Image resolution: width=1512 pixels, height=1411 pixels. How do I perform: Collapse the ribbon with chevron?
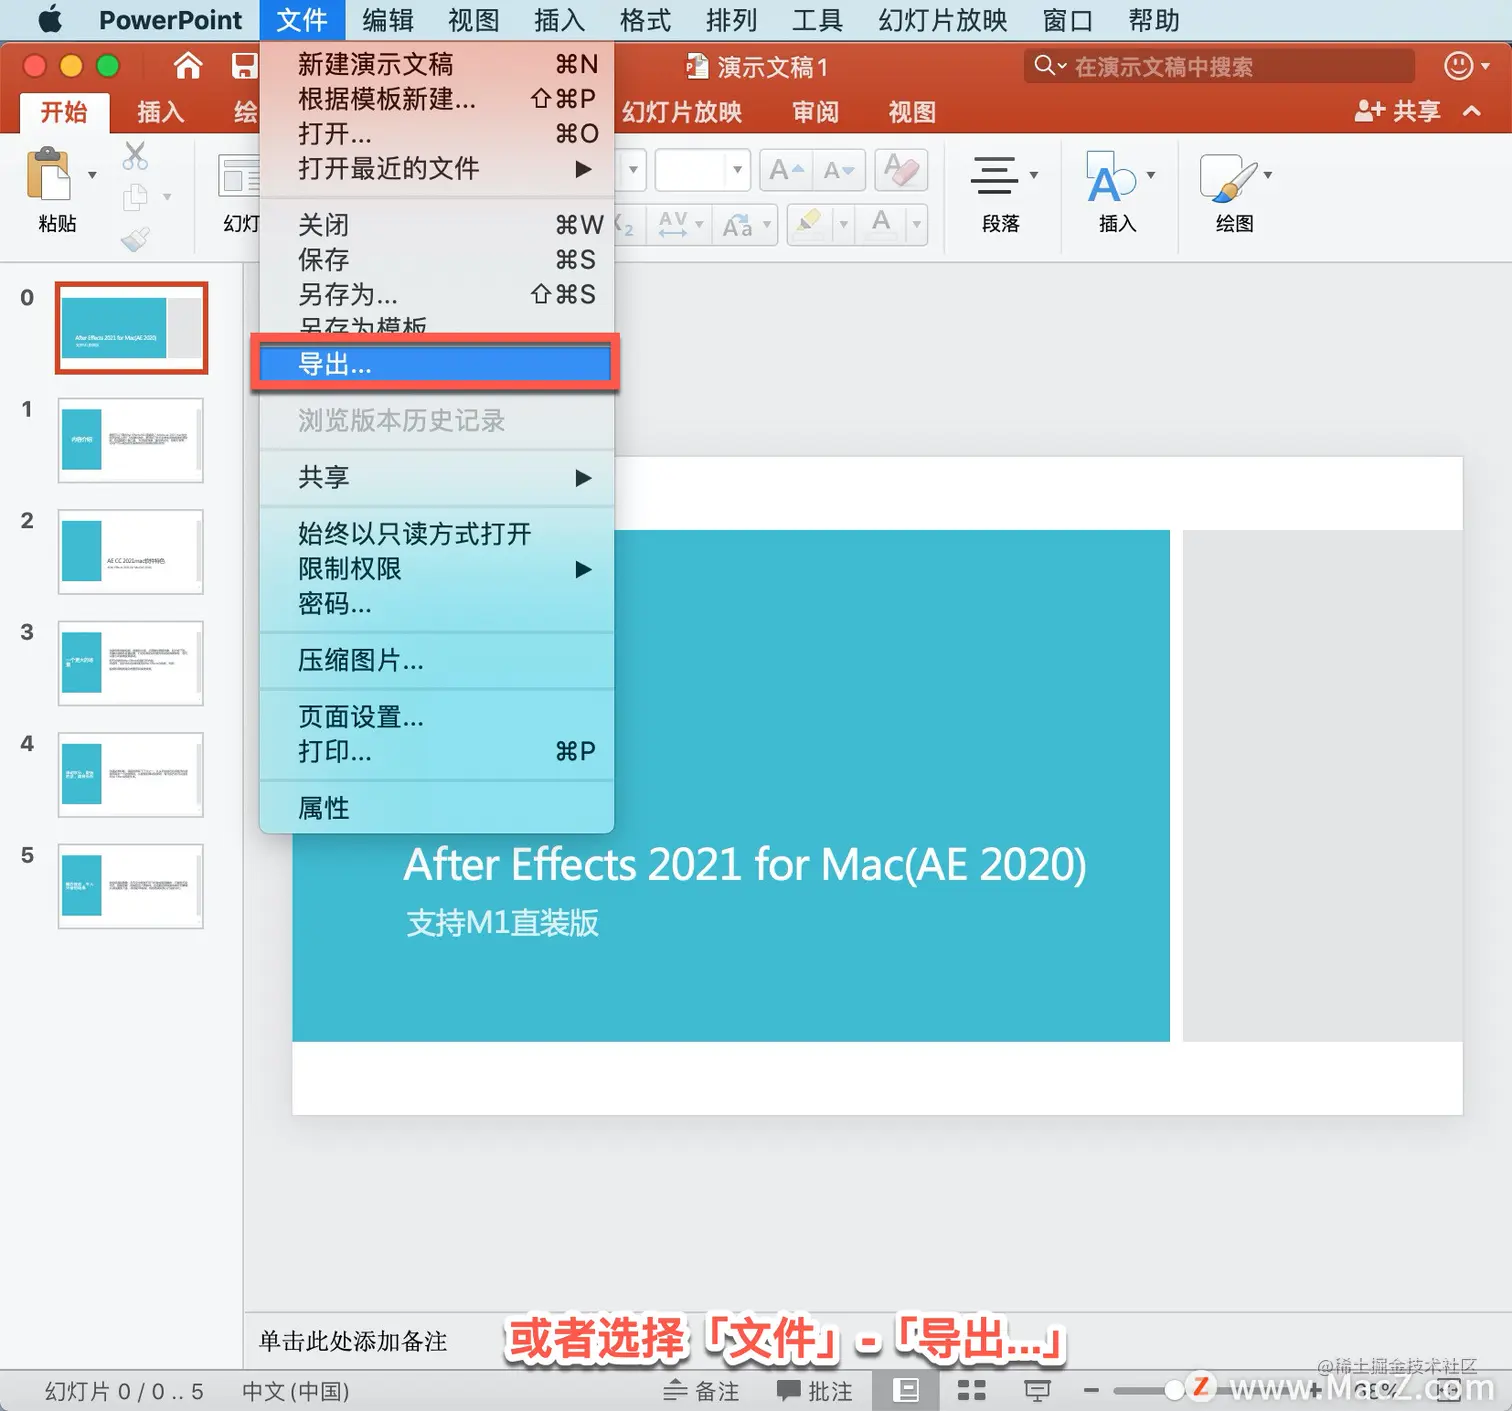point(1472,111)
